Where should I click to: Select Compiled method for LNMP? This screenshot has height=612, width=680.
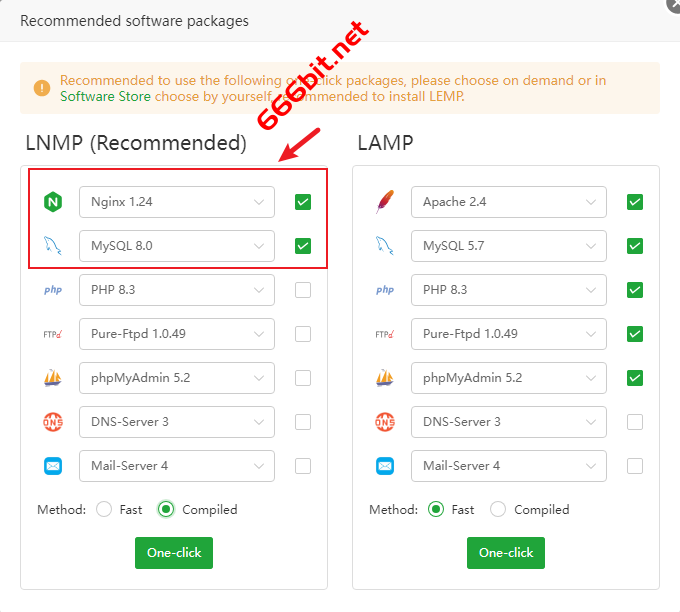coord(166,509)
